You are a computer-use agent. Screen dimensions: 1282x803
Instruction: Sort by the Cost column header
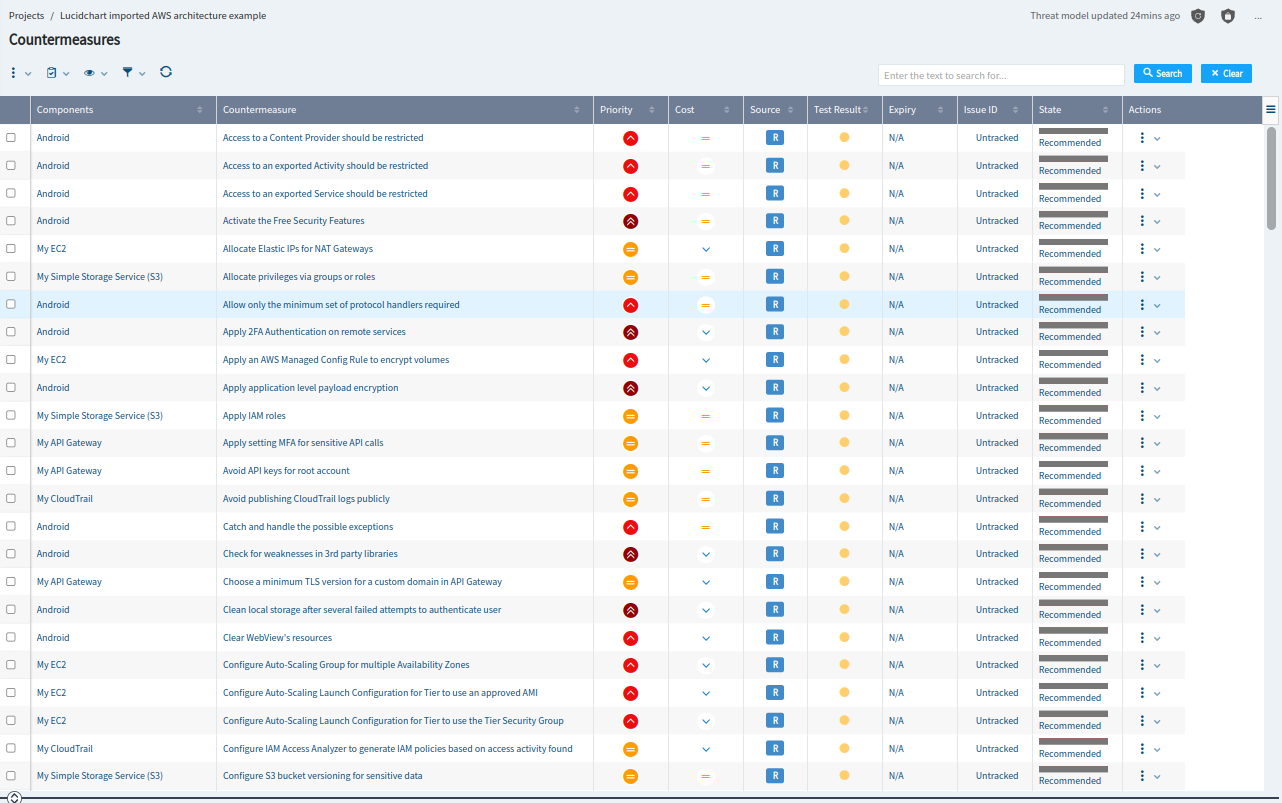(x=706, y=110)
